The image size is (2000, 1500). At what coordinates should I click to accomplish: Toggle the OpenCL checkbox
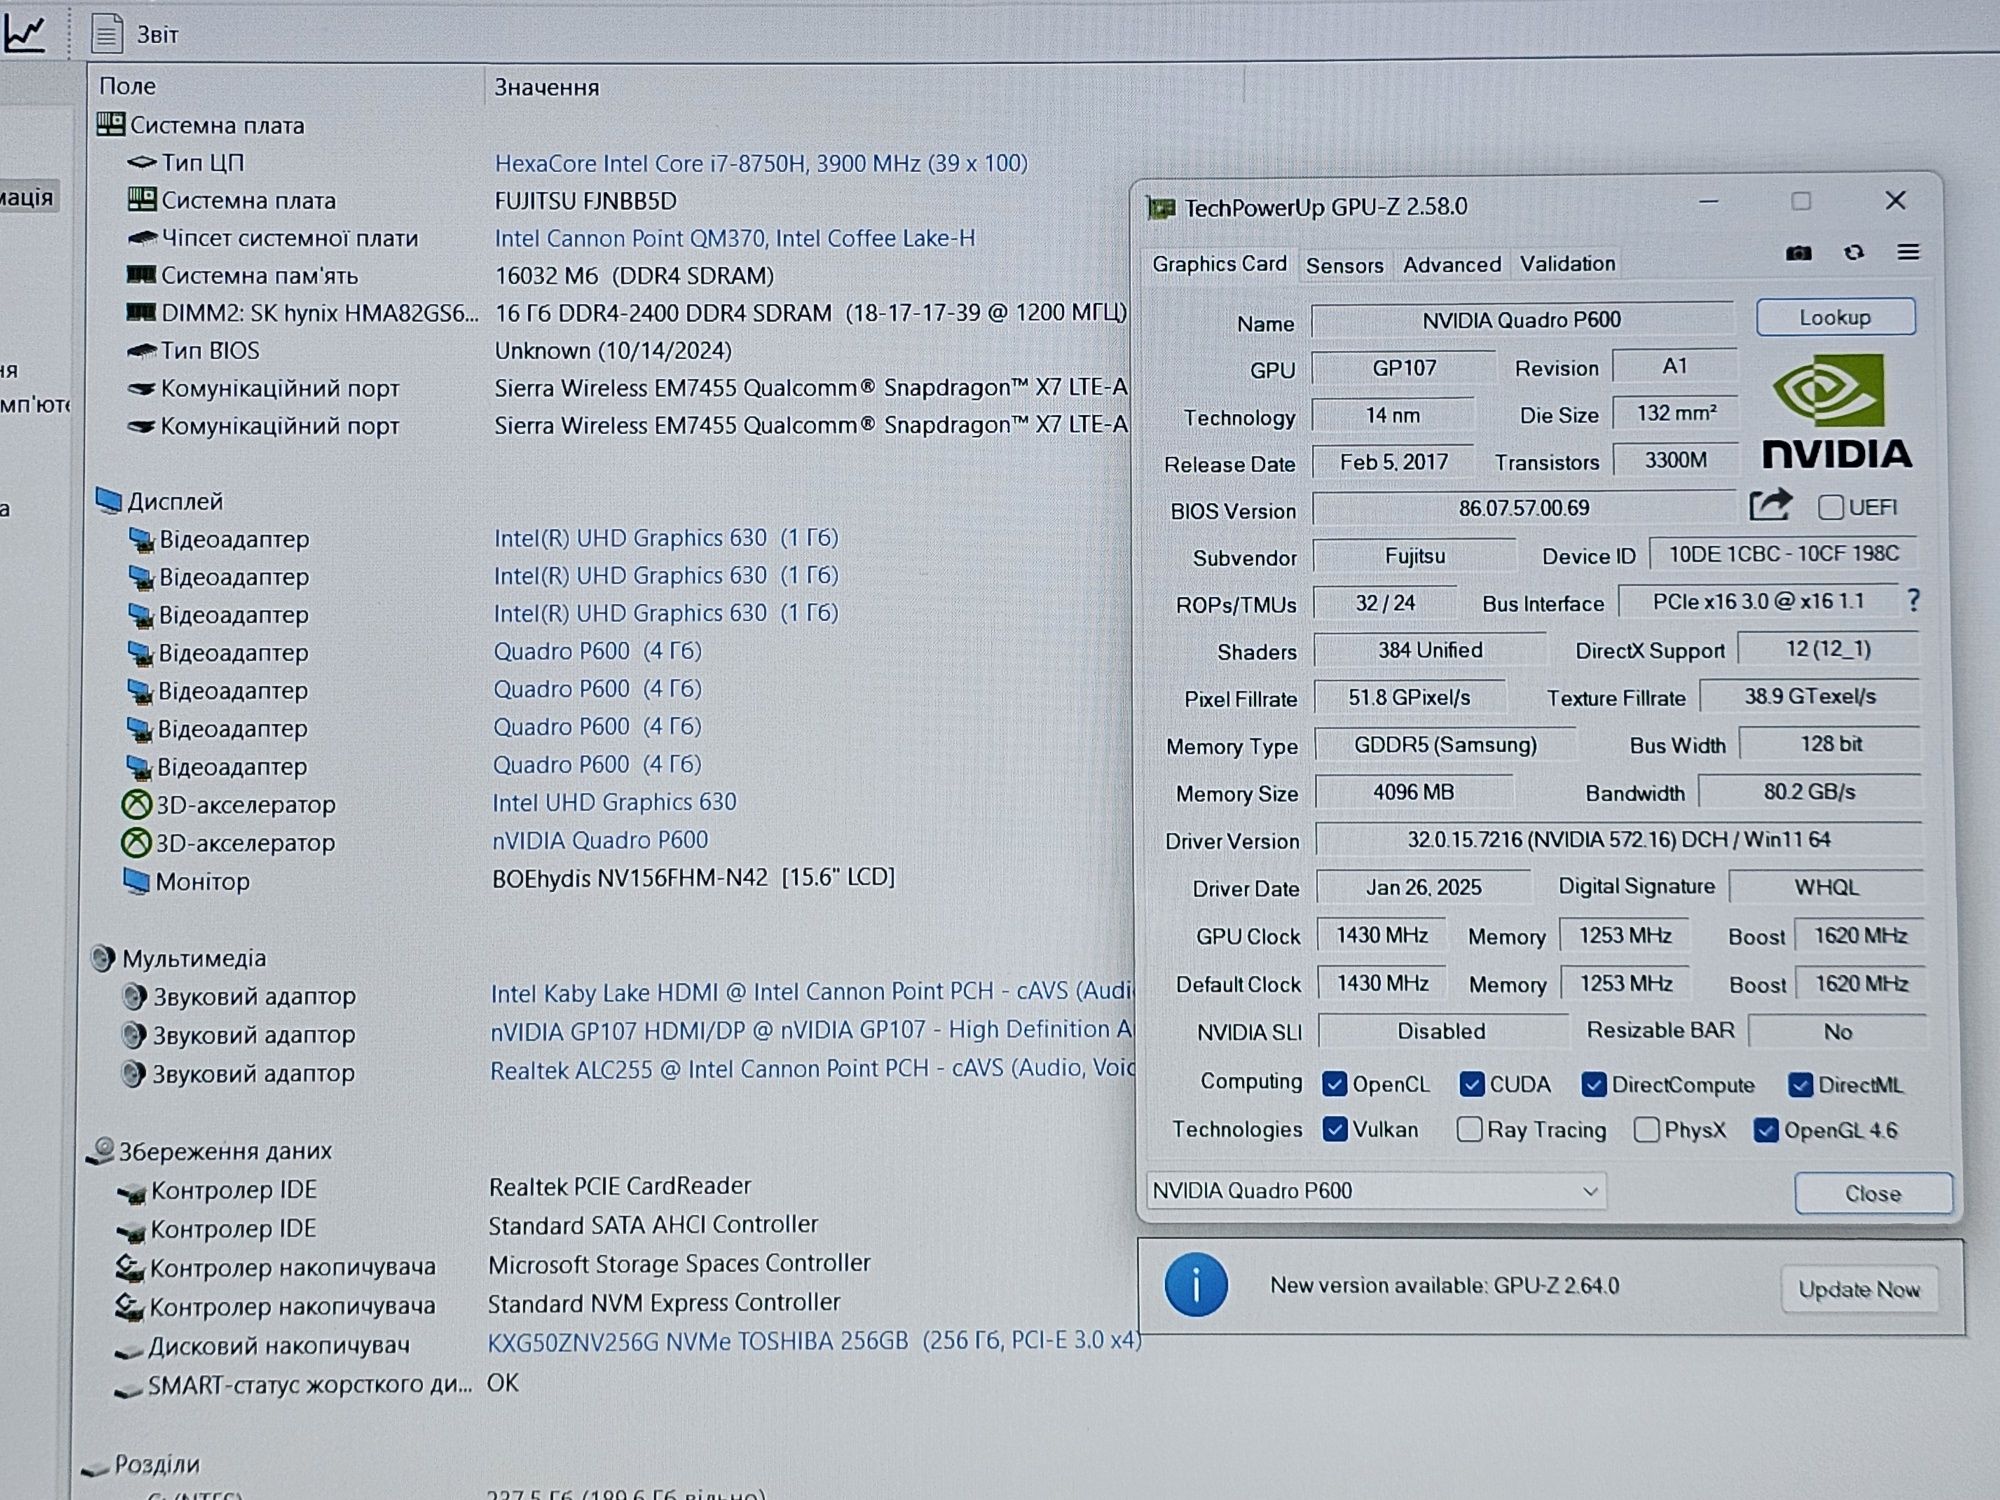(x=1334, y=1083)
